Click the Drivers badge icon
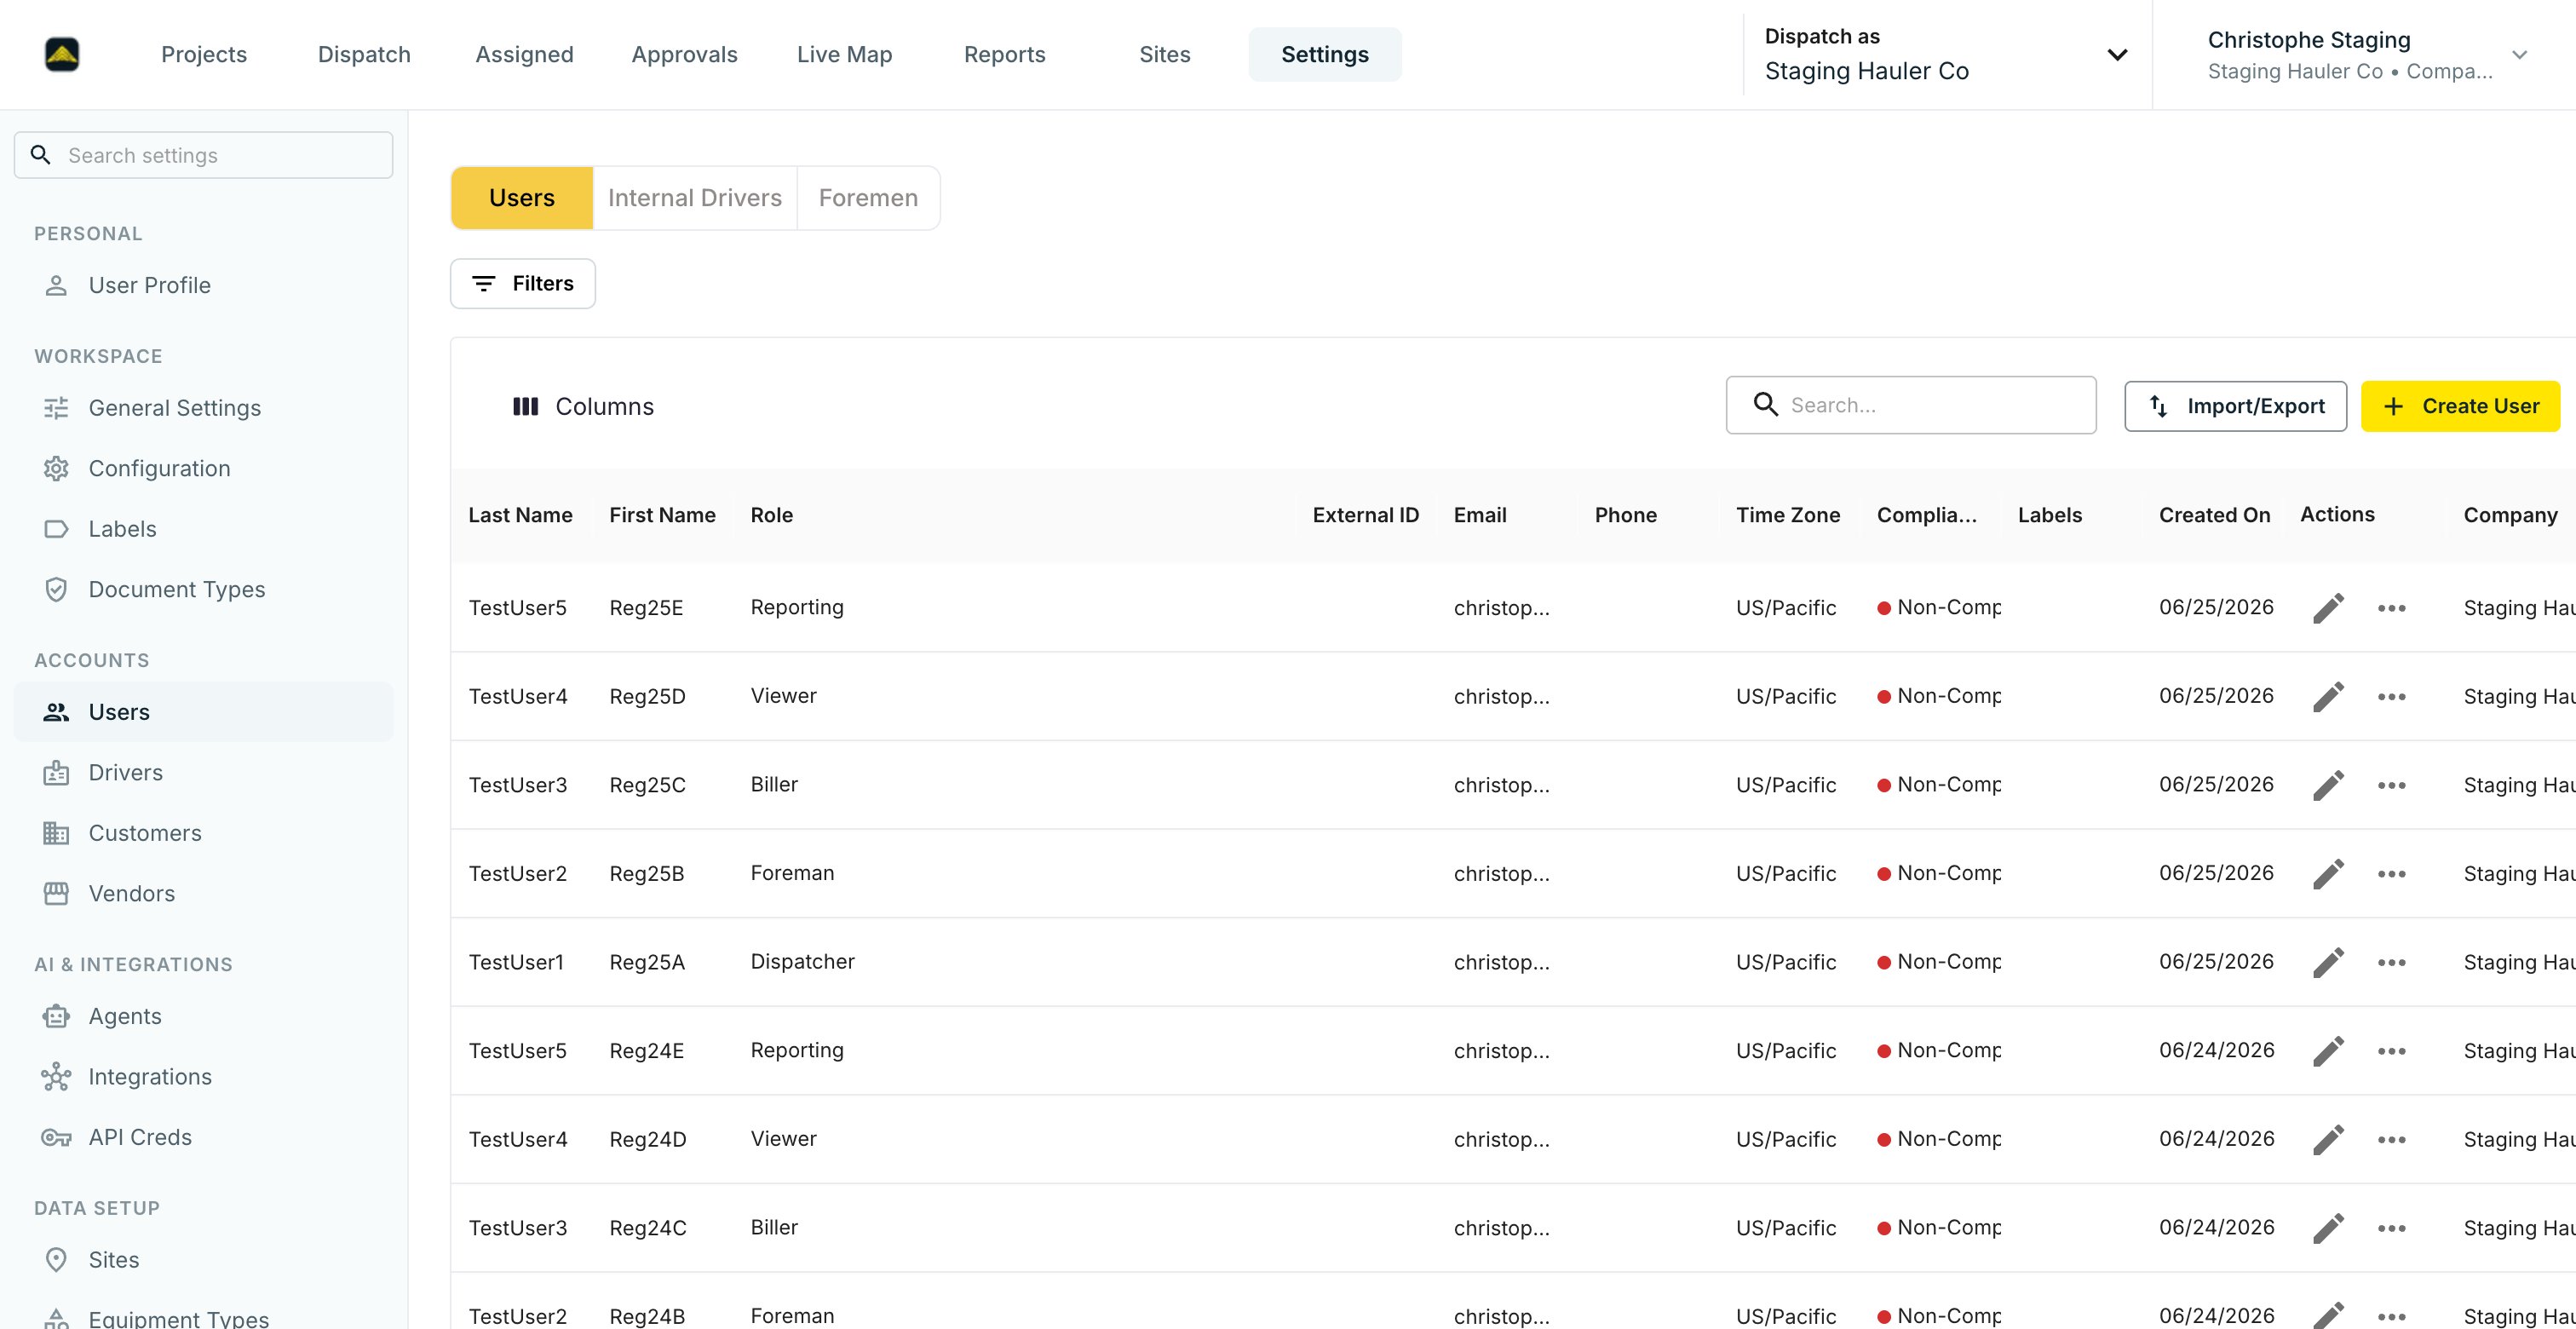Image resolution: width=2576 pixels, height=1329 pixels. pyautogui.click(x=56, y=772)
